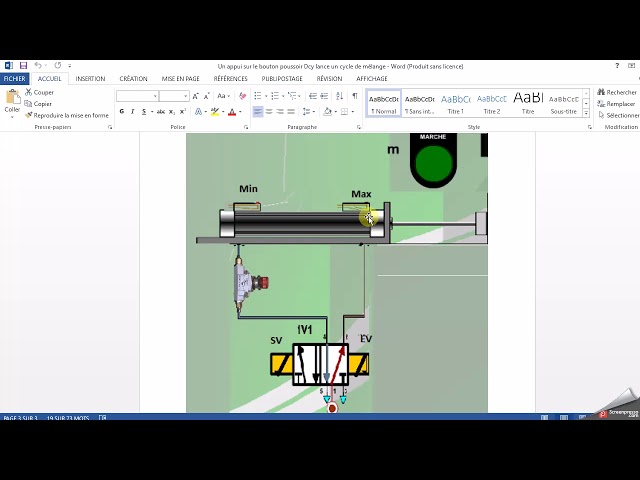Click the page count in status bar
The height and width of the screenshot is (480, 640).
pos(20,418)
